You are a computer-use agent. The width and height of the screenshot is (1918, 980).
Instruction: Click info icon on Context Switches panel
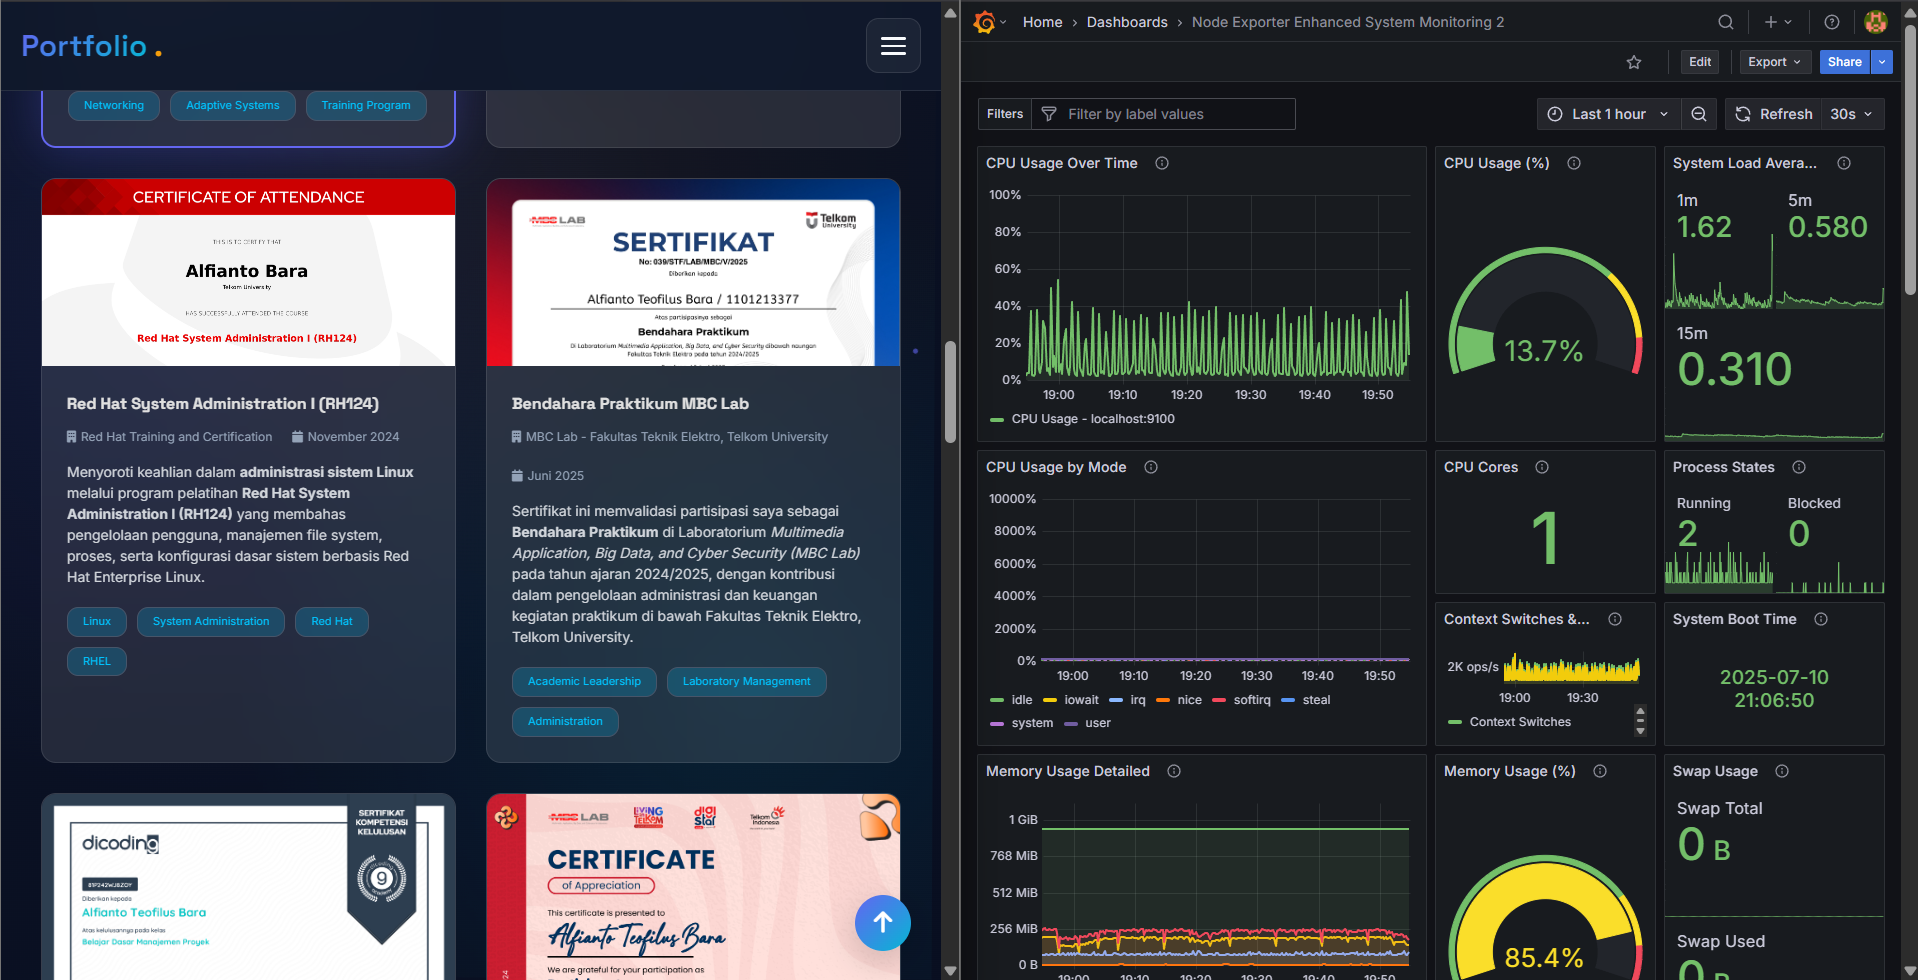coord(1615,619)
